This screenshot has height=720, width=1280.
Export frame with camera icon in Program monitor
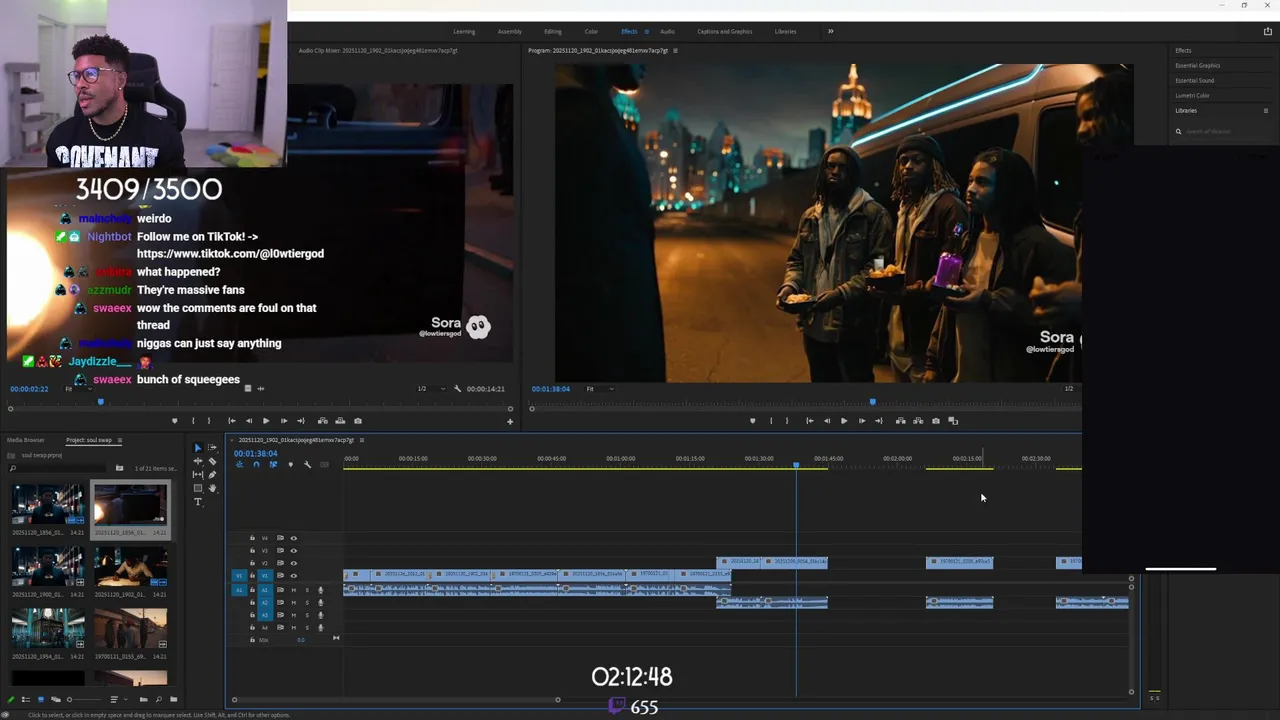pos(936,421)
